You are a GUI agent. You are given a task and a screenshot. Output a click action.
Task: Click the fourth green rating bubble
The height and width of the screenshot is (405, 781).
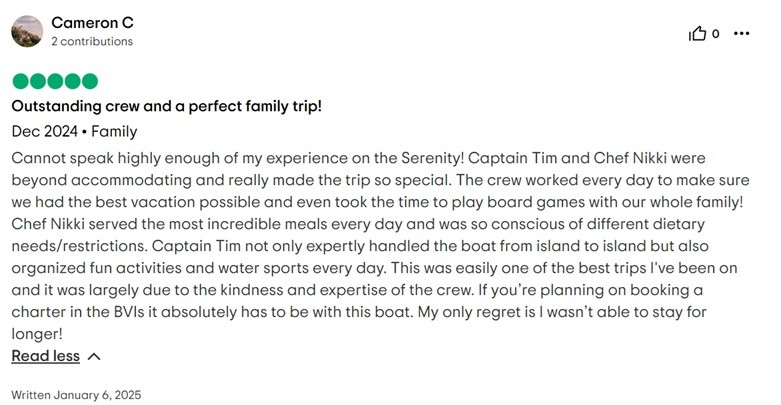(x=72, y=81)
